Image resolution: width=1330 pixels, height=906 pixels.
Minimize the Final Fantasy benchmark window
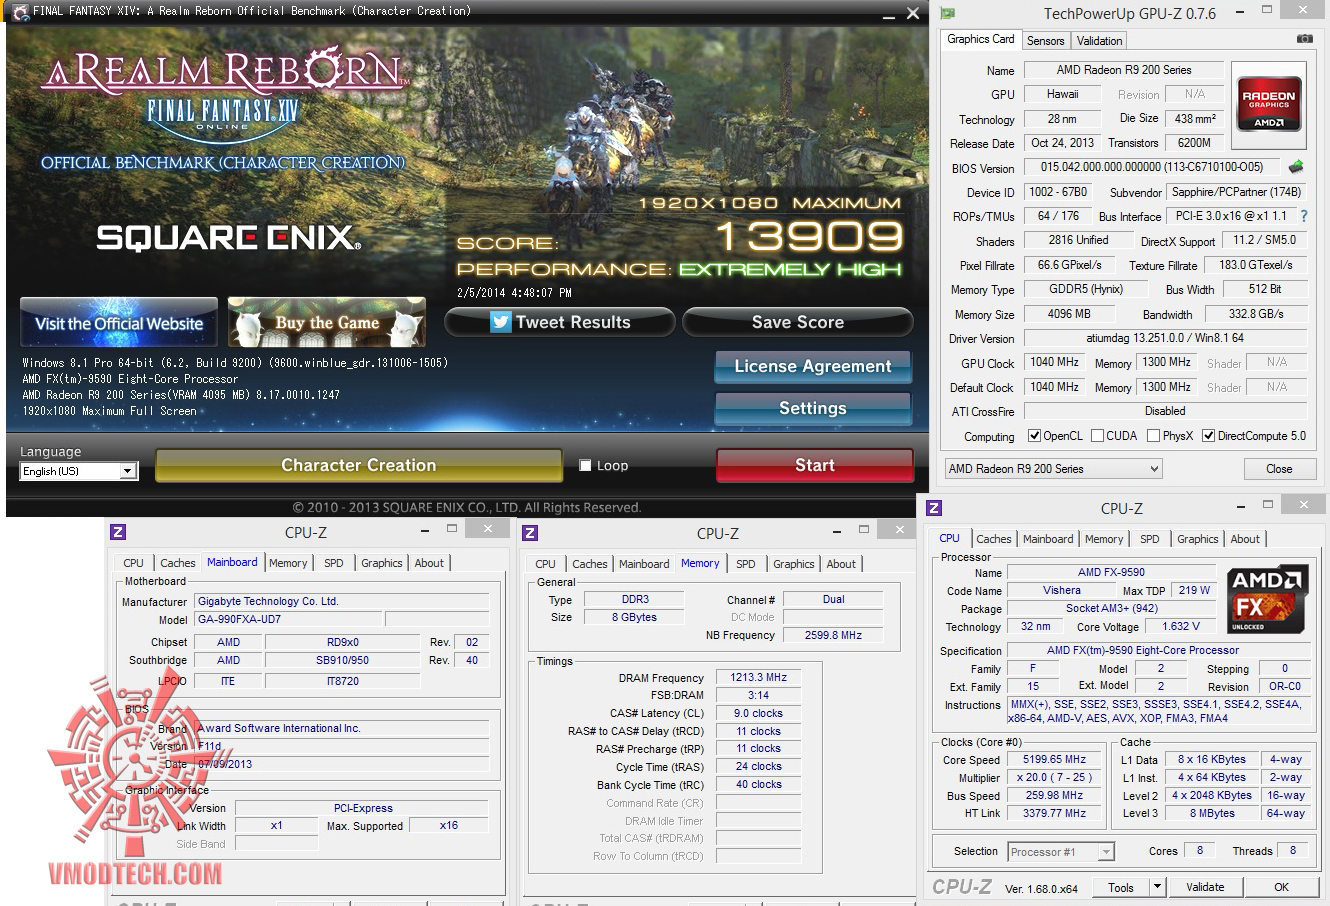click(888, 14)
